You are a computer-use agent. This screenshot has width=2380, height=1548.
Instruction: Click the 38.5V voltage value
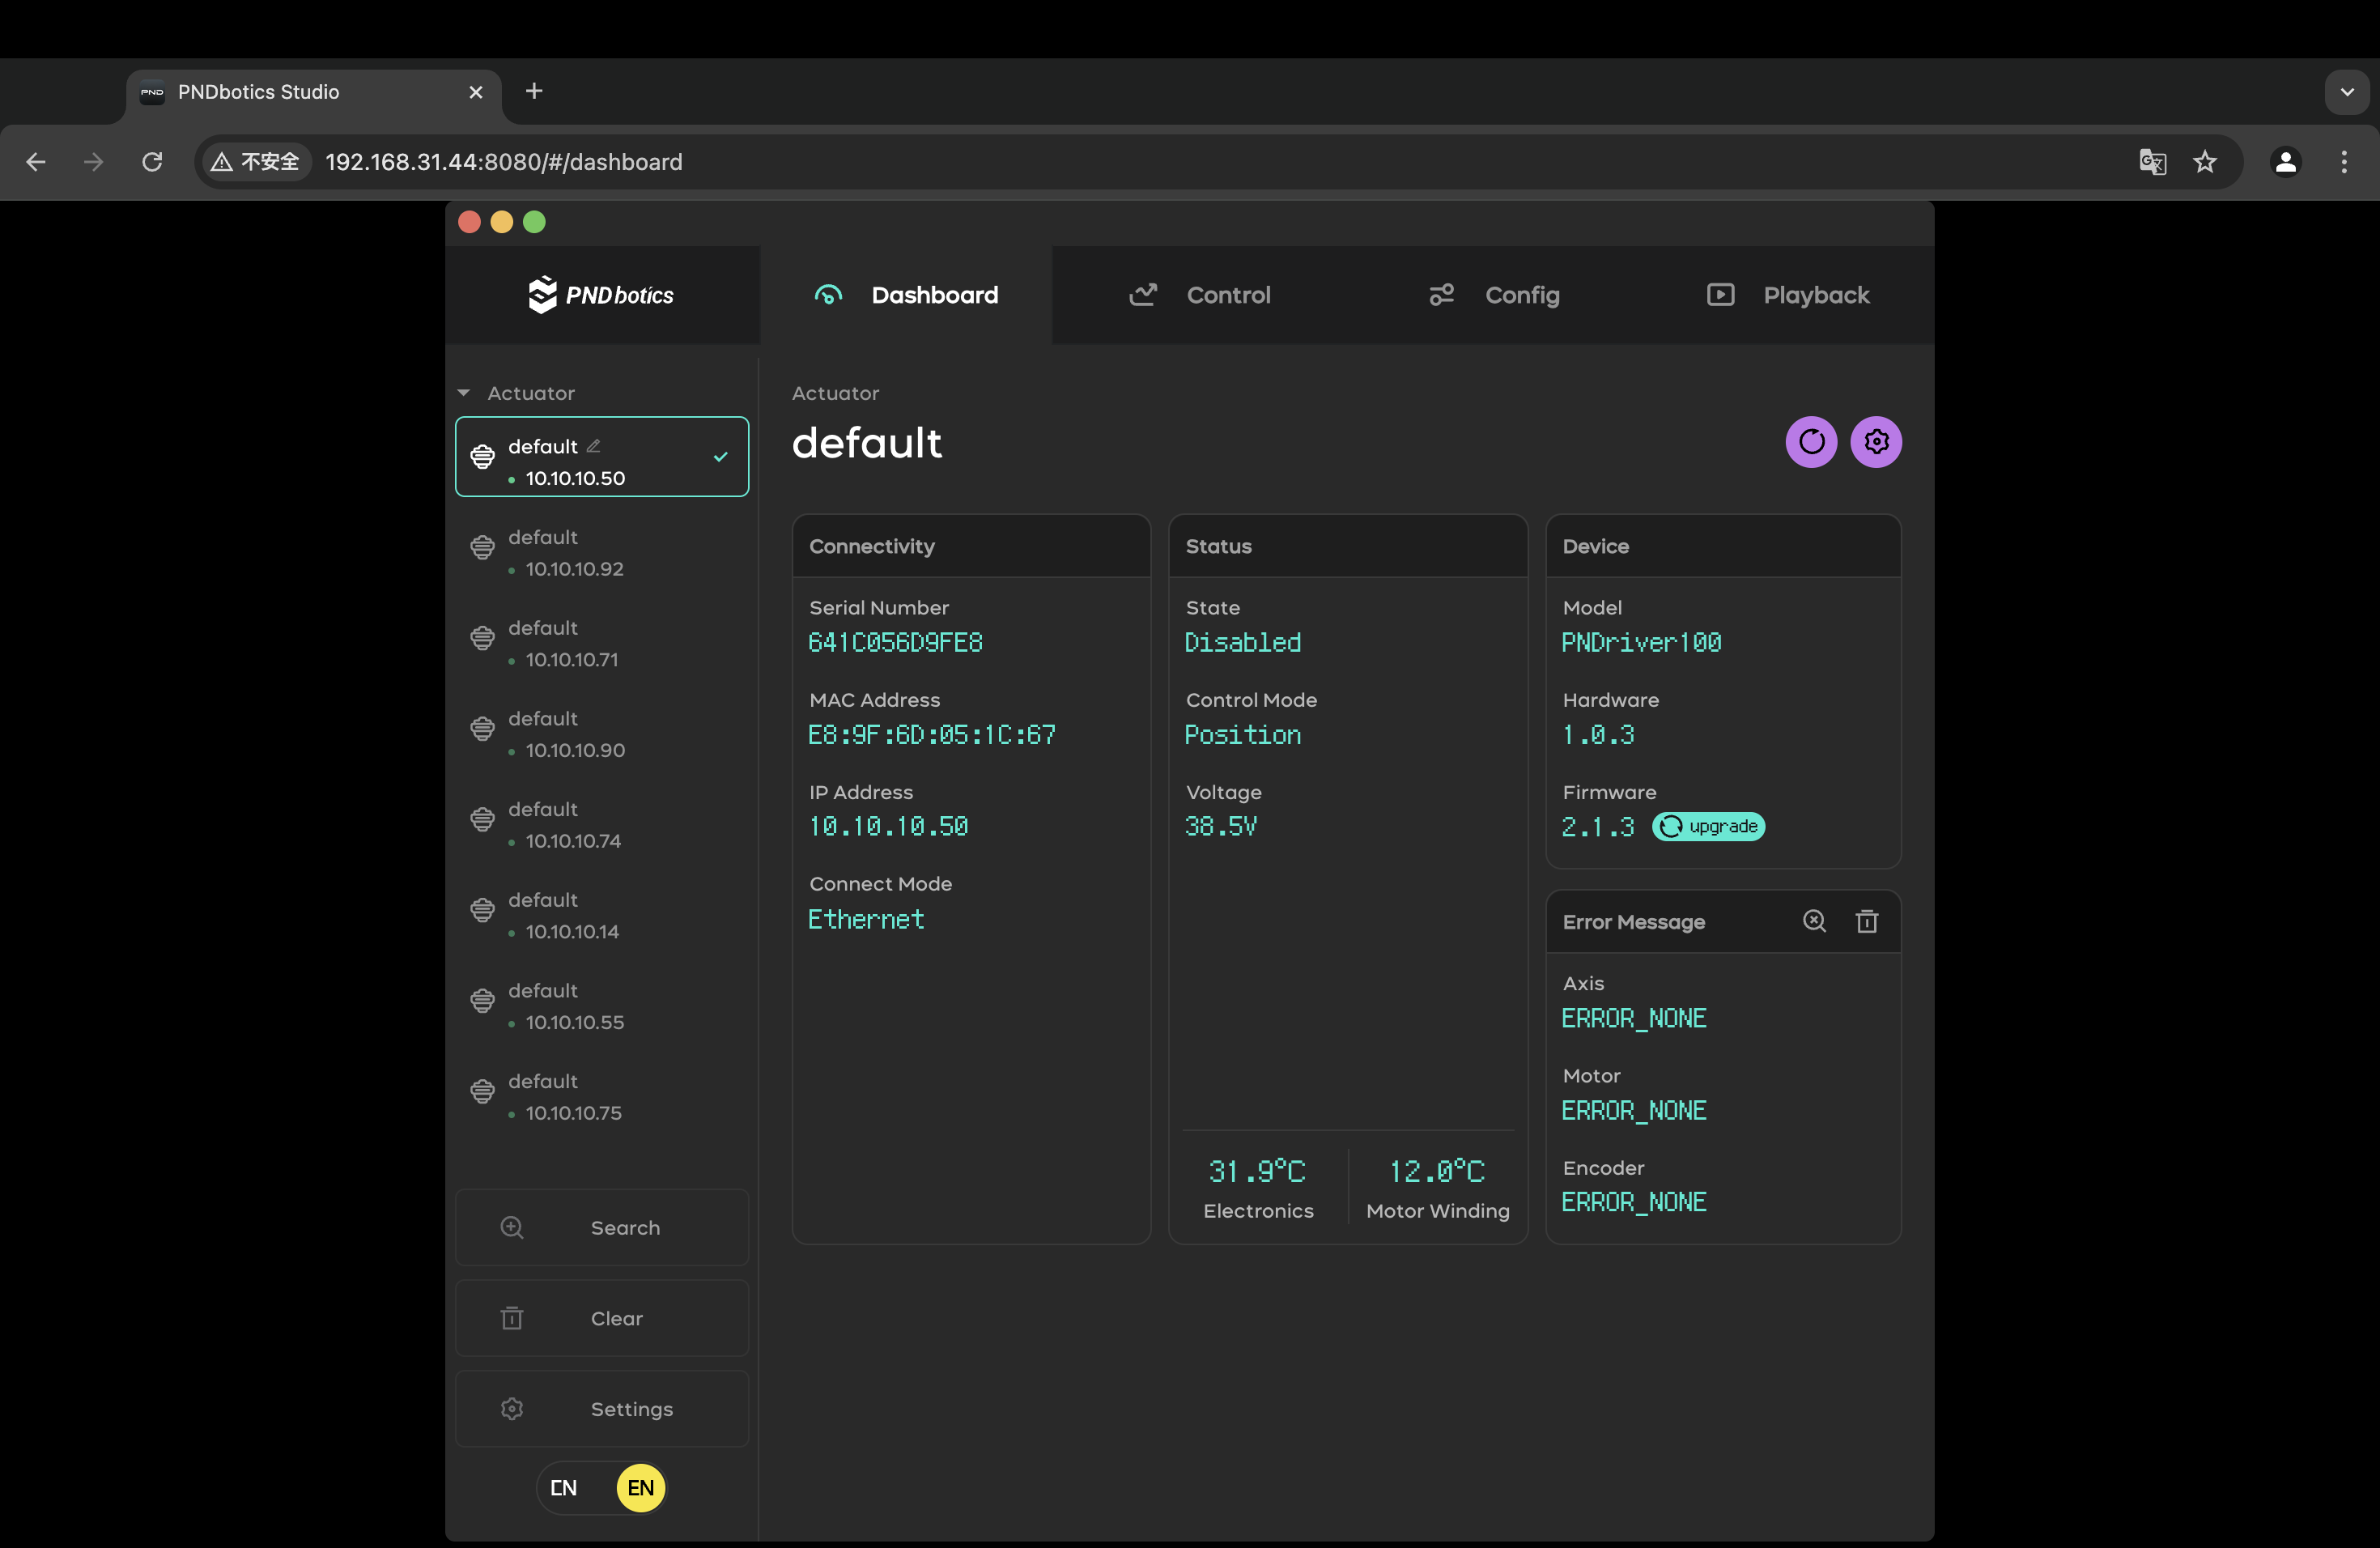coord(1221,827)
